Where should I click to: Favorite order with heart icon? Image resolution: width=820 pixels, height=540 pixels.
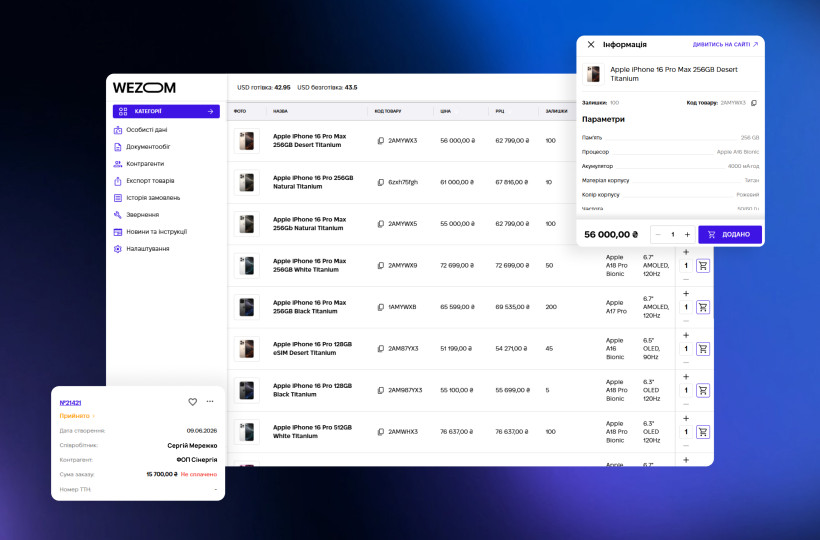(192, 402)
